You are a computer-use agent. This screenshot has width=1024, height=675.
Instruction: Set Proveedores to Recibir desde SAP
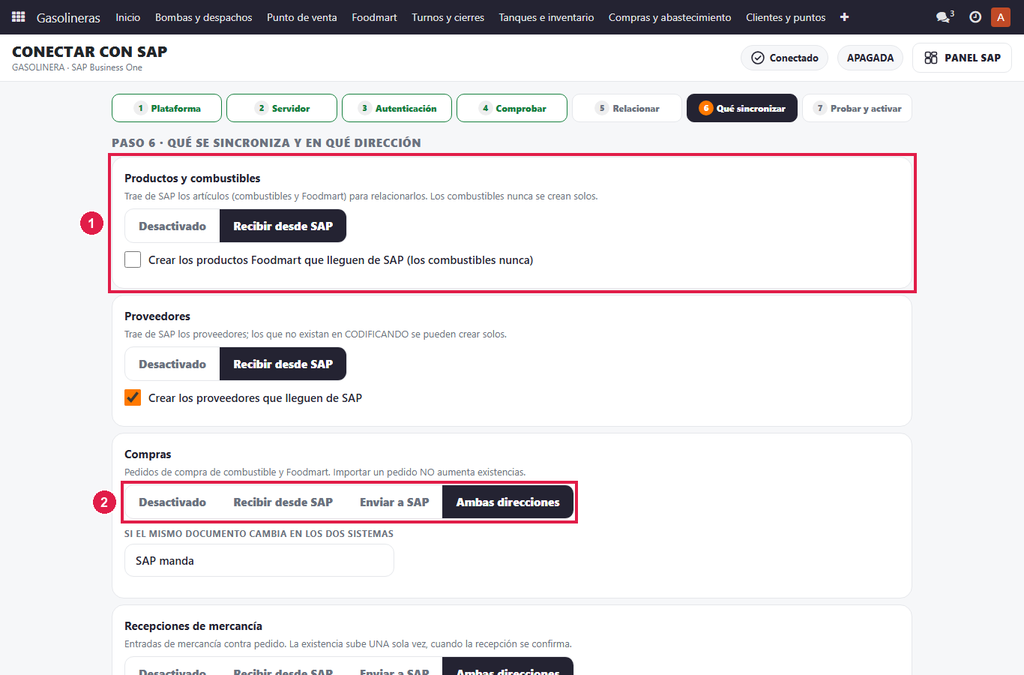tap(283, 364)
